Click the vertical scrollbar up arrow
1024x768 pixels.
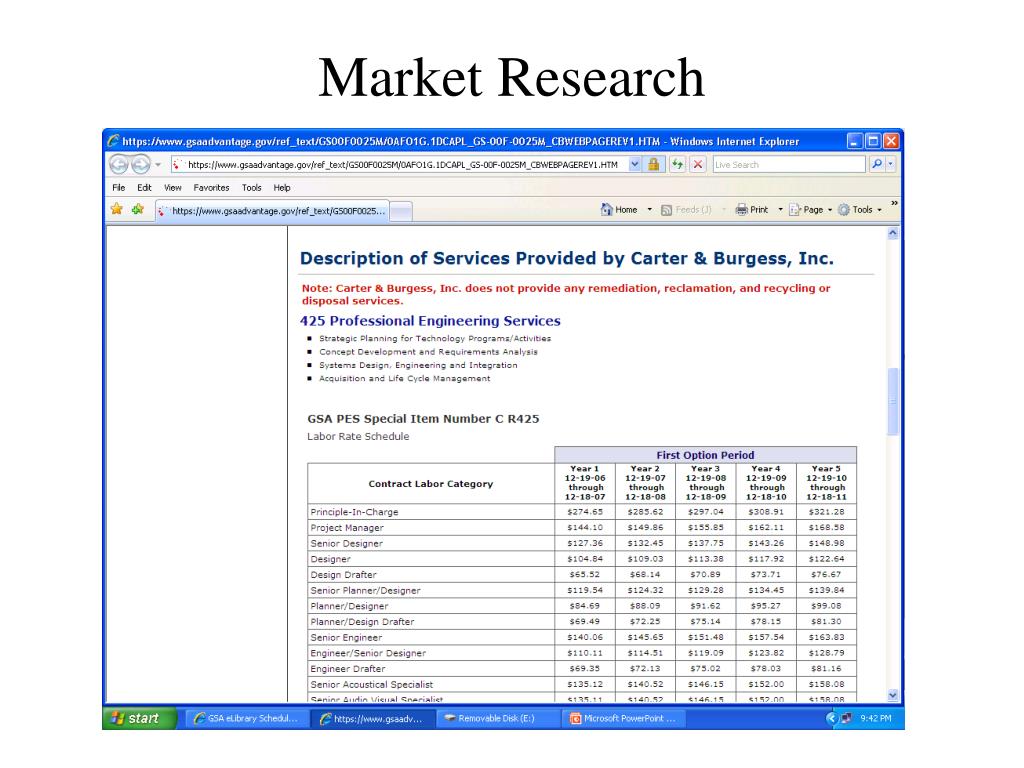click(893, 233)
